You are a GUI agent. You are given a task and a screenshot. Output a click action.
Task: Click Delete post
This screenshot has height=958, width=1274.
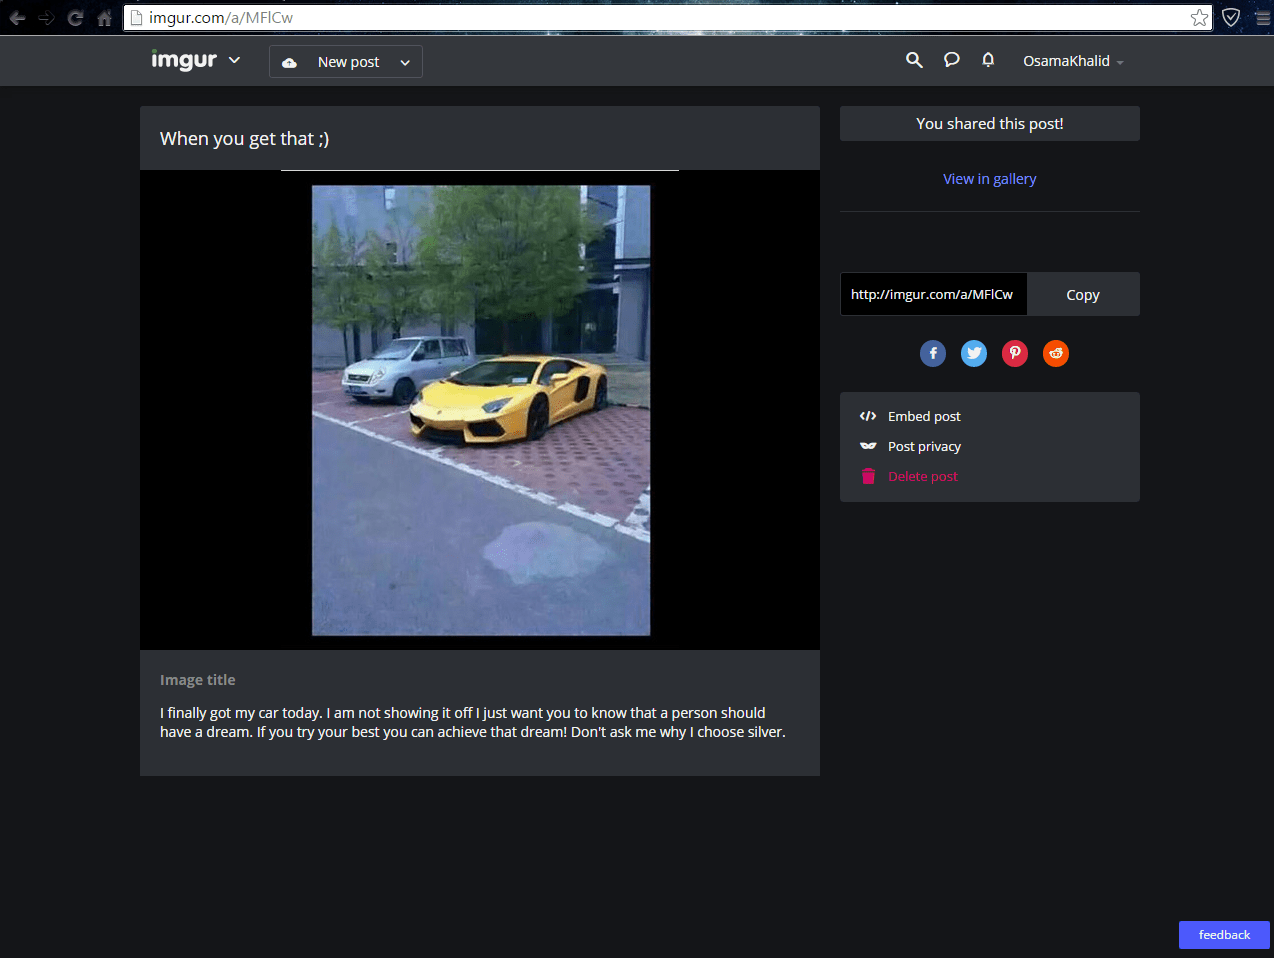click(x=922, y=476)
